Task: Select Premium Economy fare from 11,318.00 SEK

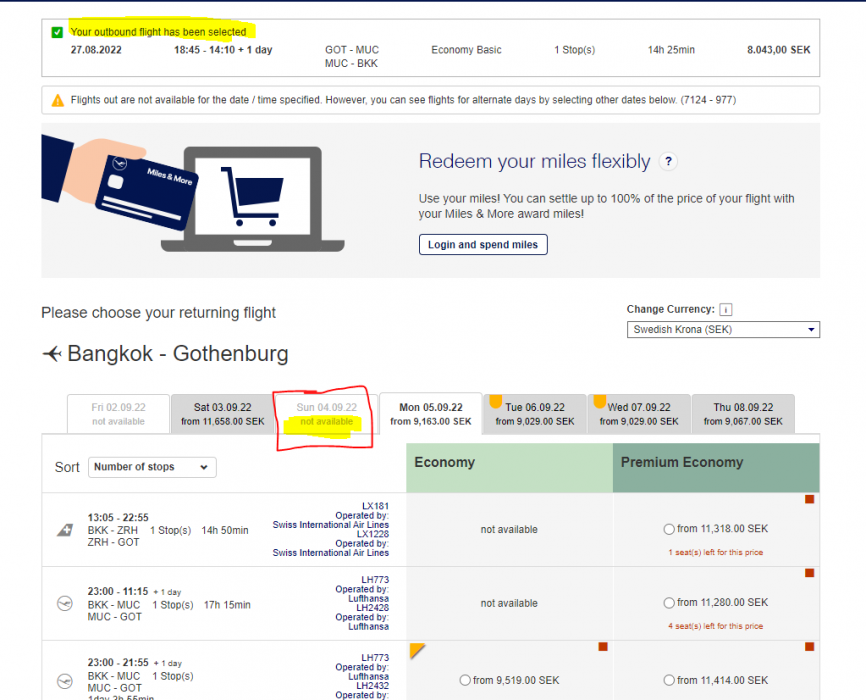Action: (x=669, y=529)
